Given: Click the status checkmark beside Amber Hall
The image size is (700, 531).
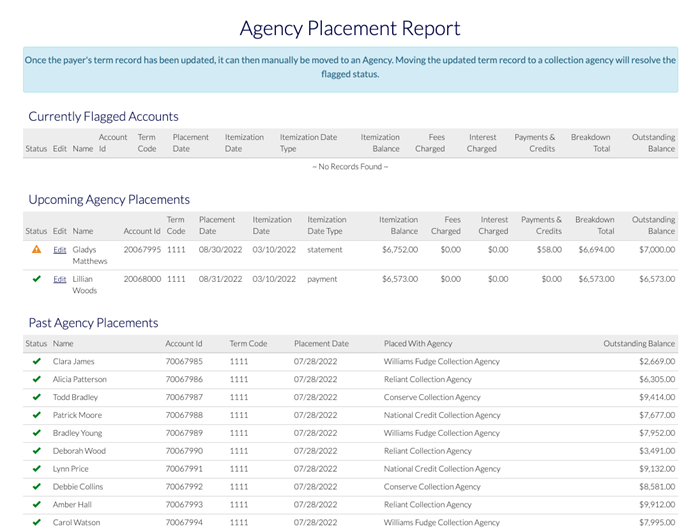Looking at the screenshot, I should point(36,505).
